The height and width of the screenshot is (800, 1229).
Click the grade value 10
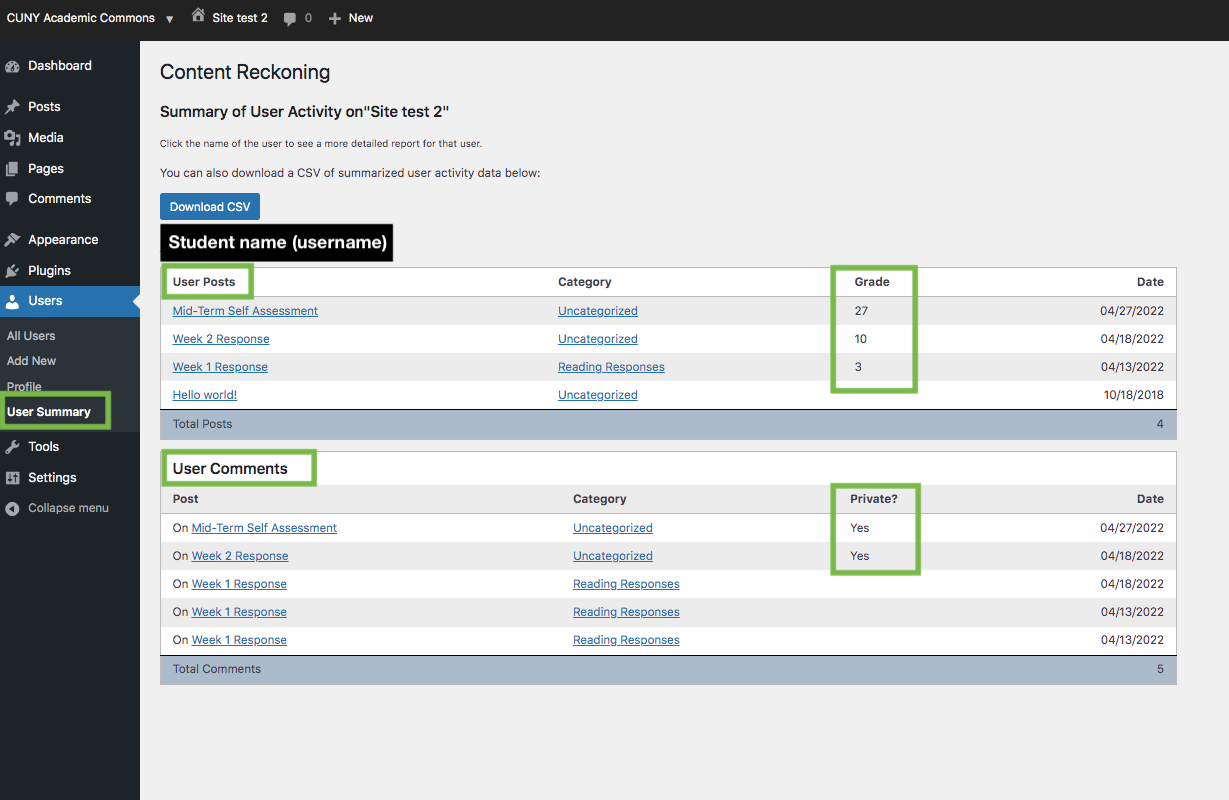(x=861, y=339)
